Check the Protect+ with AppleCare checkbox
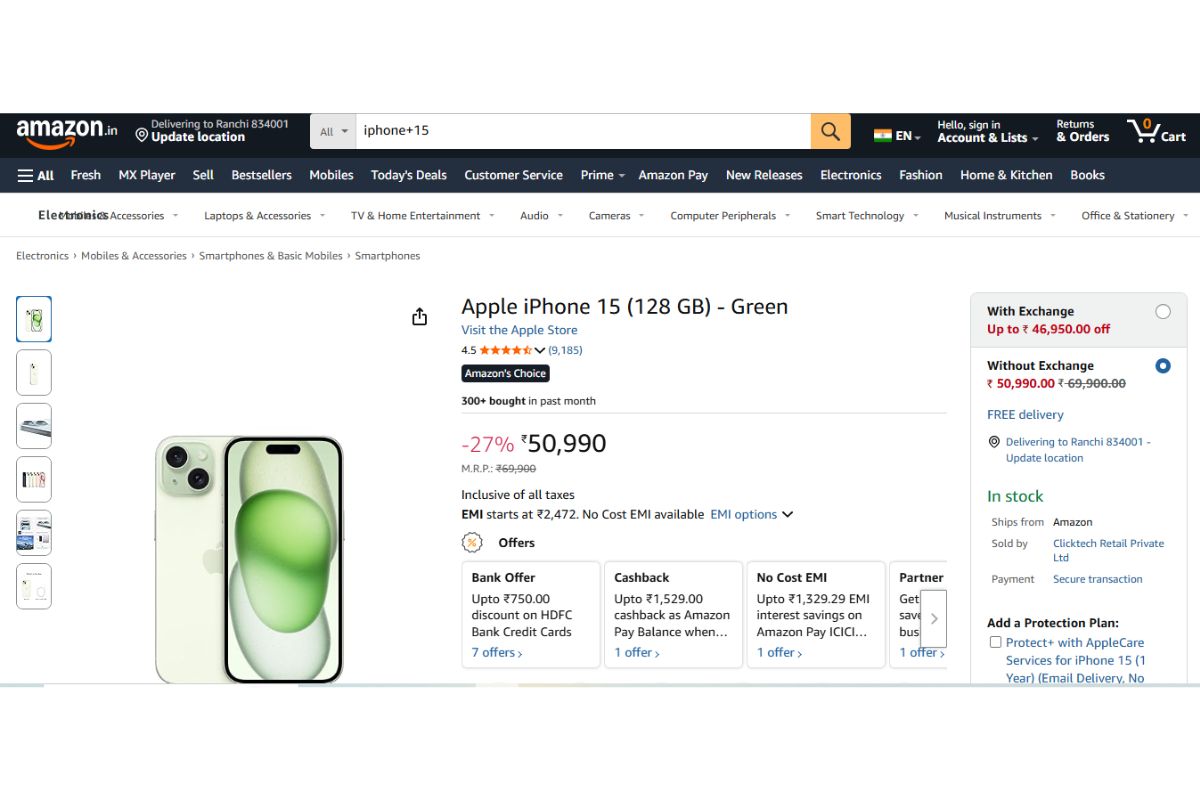Image resolution: width=1200 pixels, height=800 pixels. click(995, 642)
